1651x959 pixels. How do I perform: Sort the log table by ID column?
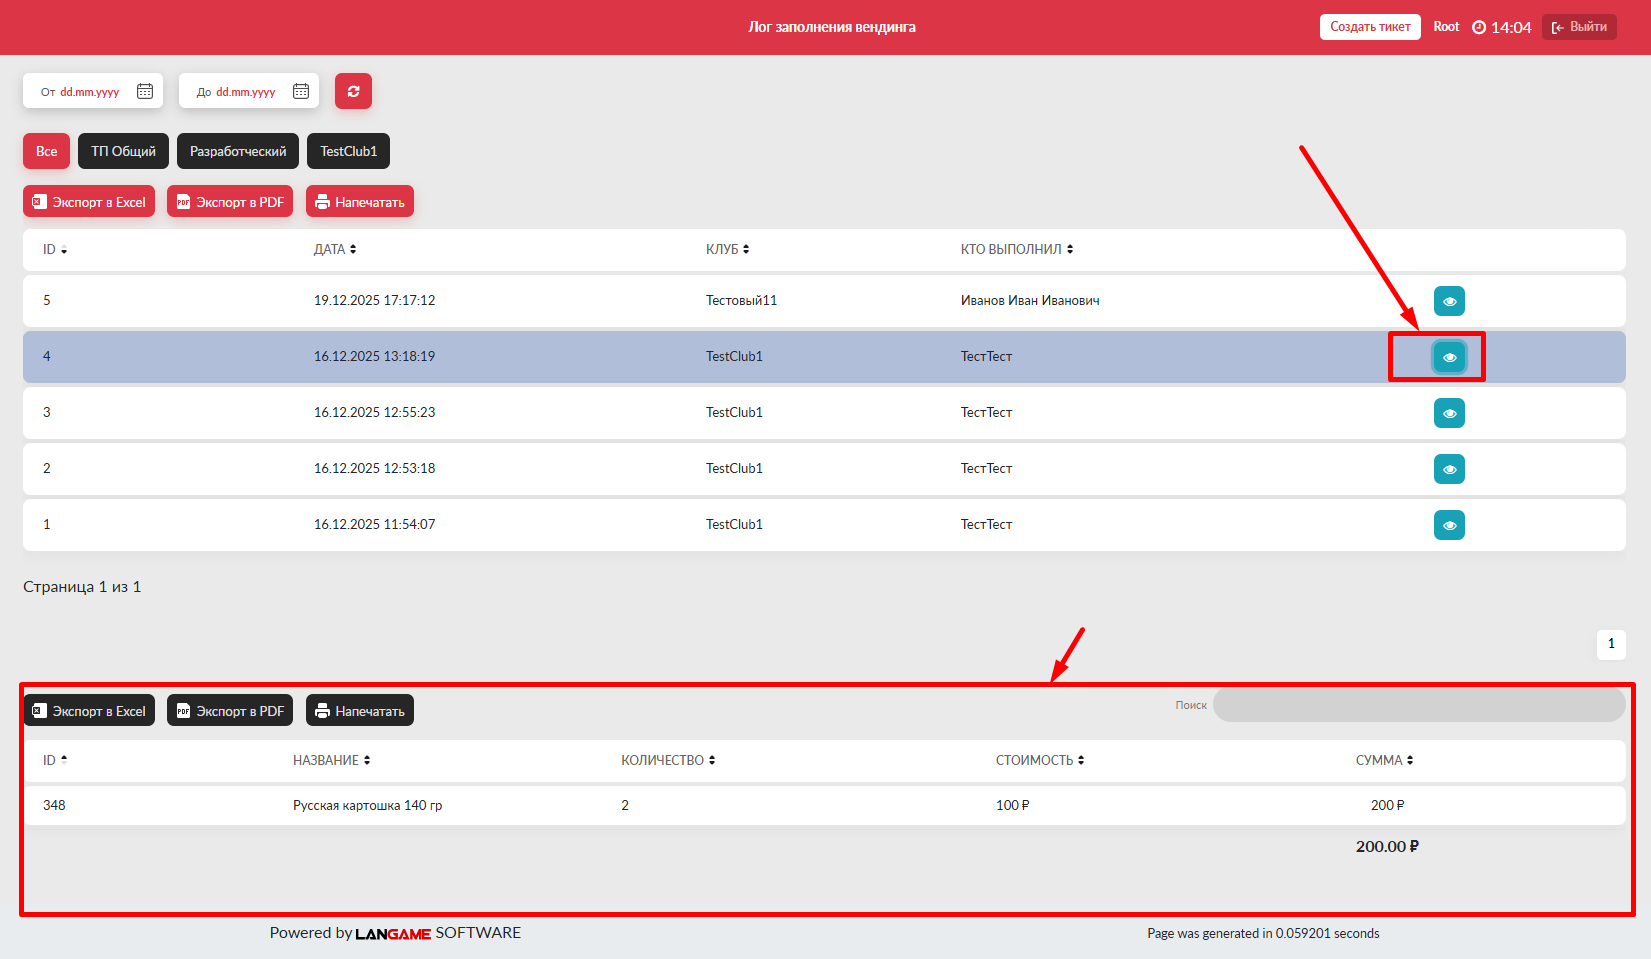55,249
